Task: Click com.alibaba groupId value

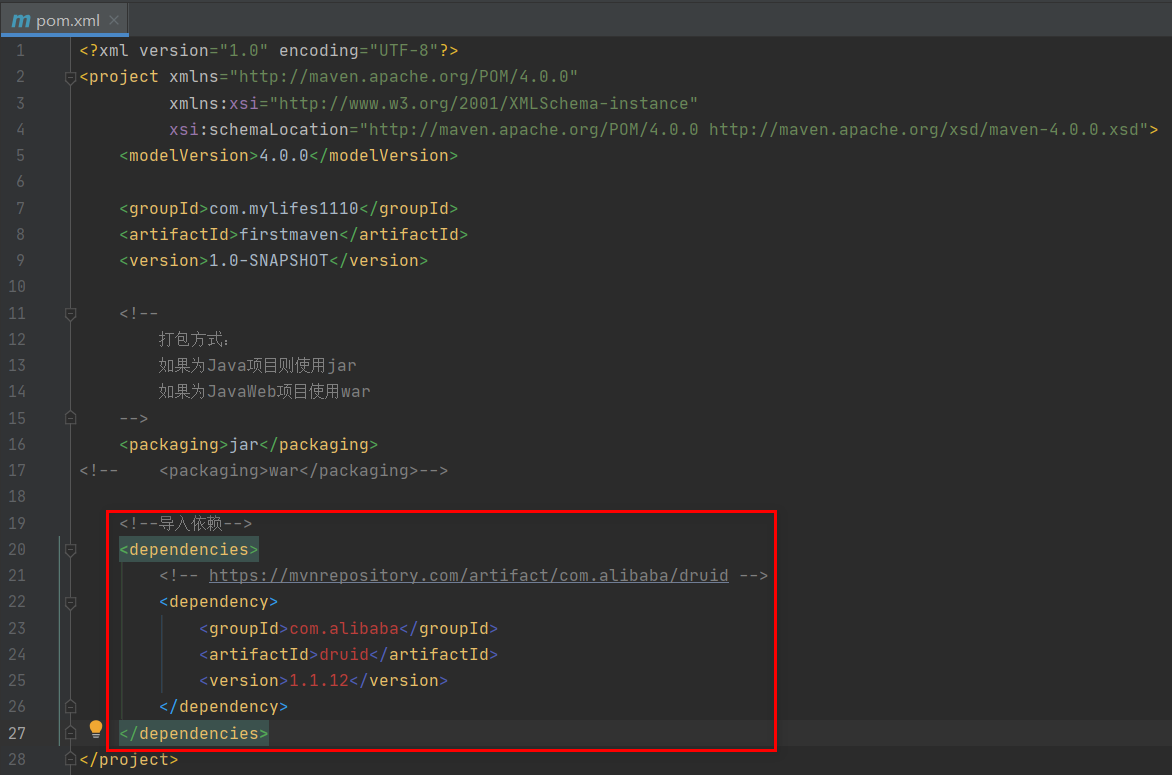Action: tap(344, 629)
